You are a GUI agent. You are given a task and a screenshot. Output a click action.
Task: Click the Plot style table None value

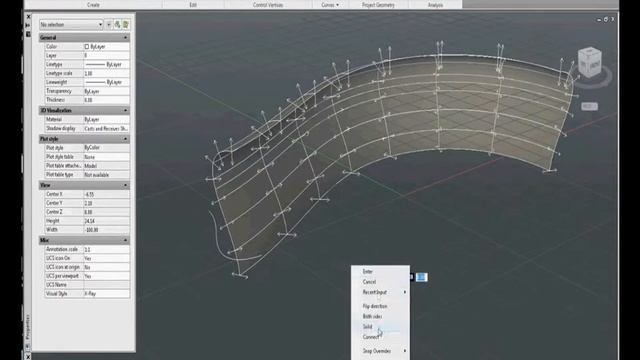point(107,157)
